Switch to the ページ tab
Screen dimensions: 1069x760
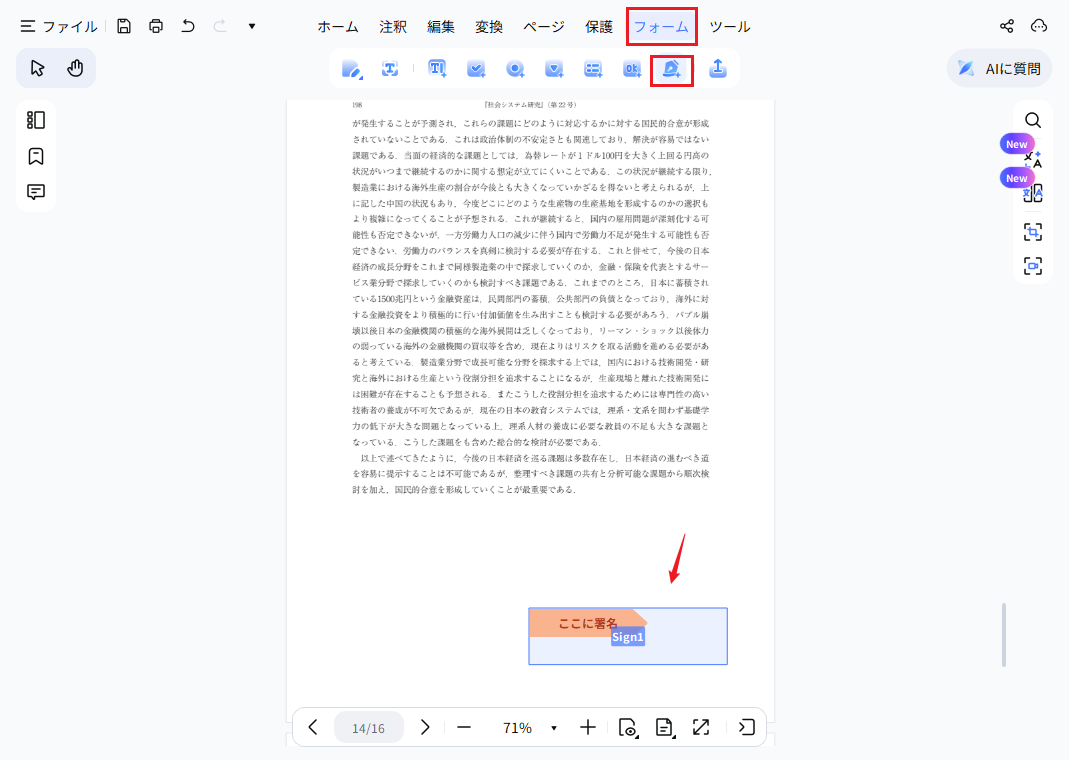click(543, 27)
